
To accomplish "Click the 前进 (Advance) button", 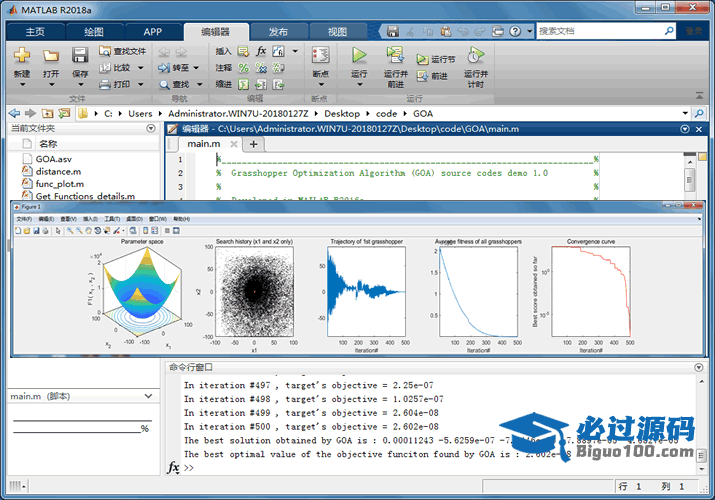I will coord(431,76).
